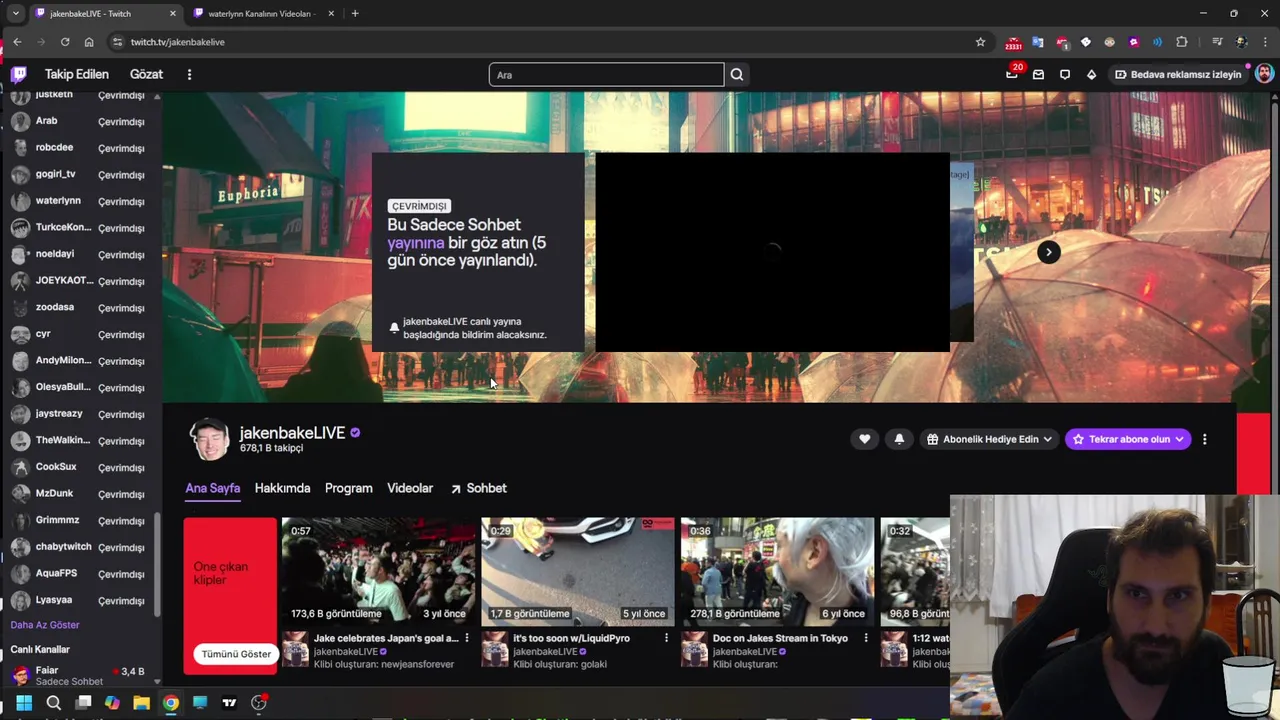Switch to the Program tab

(349, 488)
